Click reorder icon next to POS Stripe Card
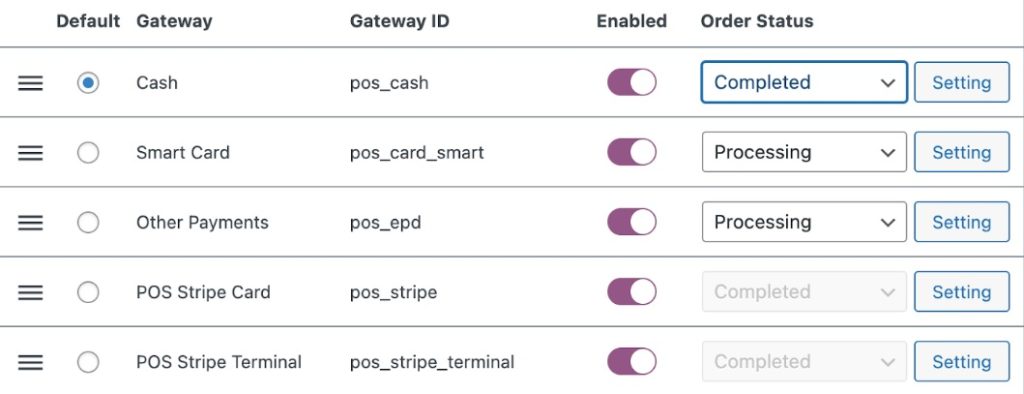This screenshot has width=1024, height=394. coord(30,292)
